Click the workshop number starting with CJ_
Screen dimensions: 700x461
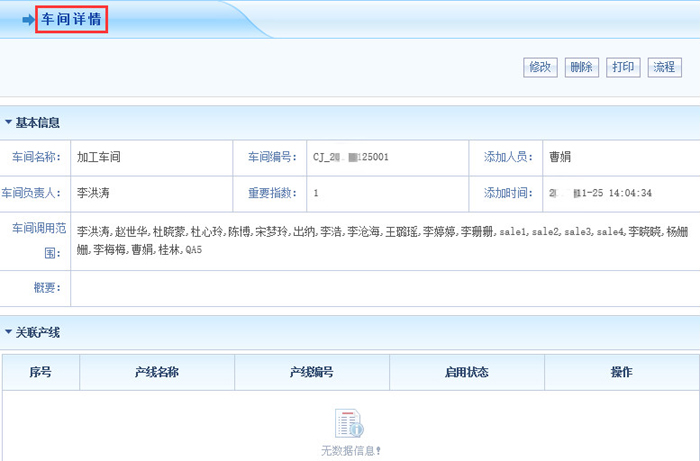[351, 157]
